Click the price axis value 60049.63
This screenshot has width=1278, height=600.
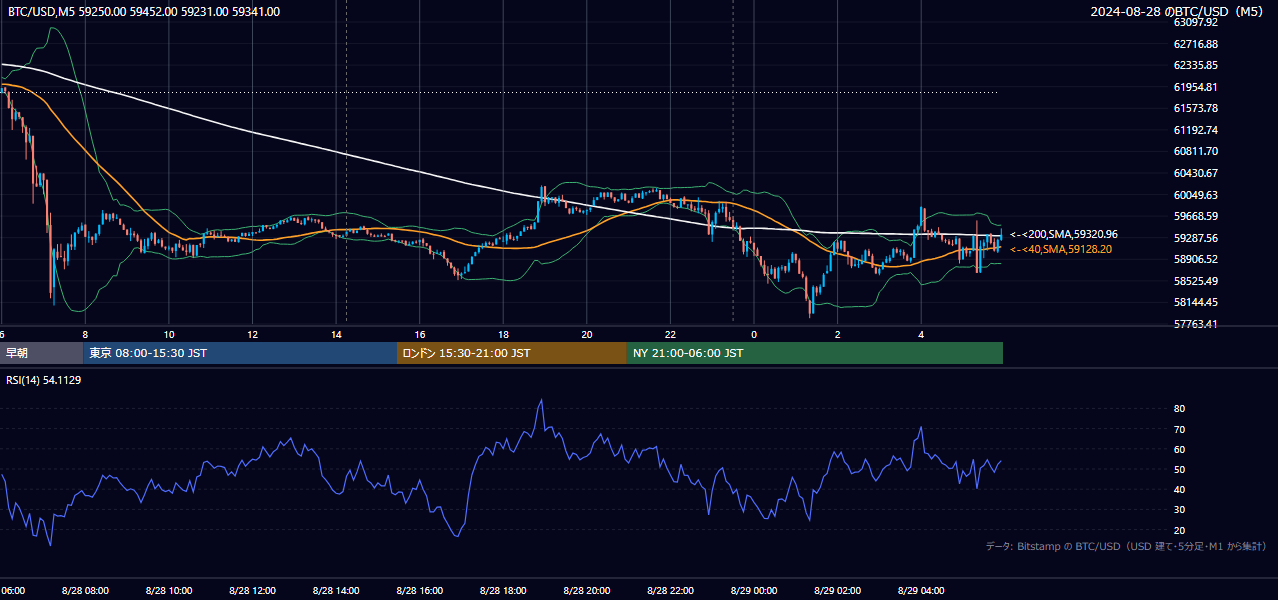1196,195
